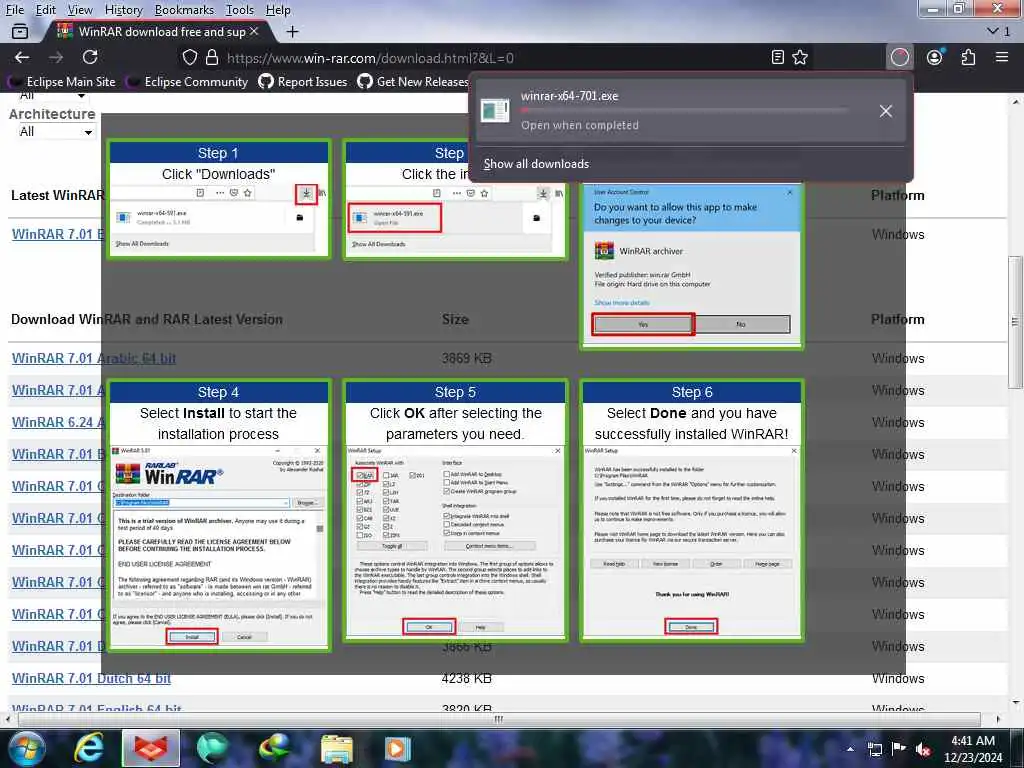View site security padlock info
Image resolution: width=1024 pixels, height=768 pixels.
click(x=212, y=57)
